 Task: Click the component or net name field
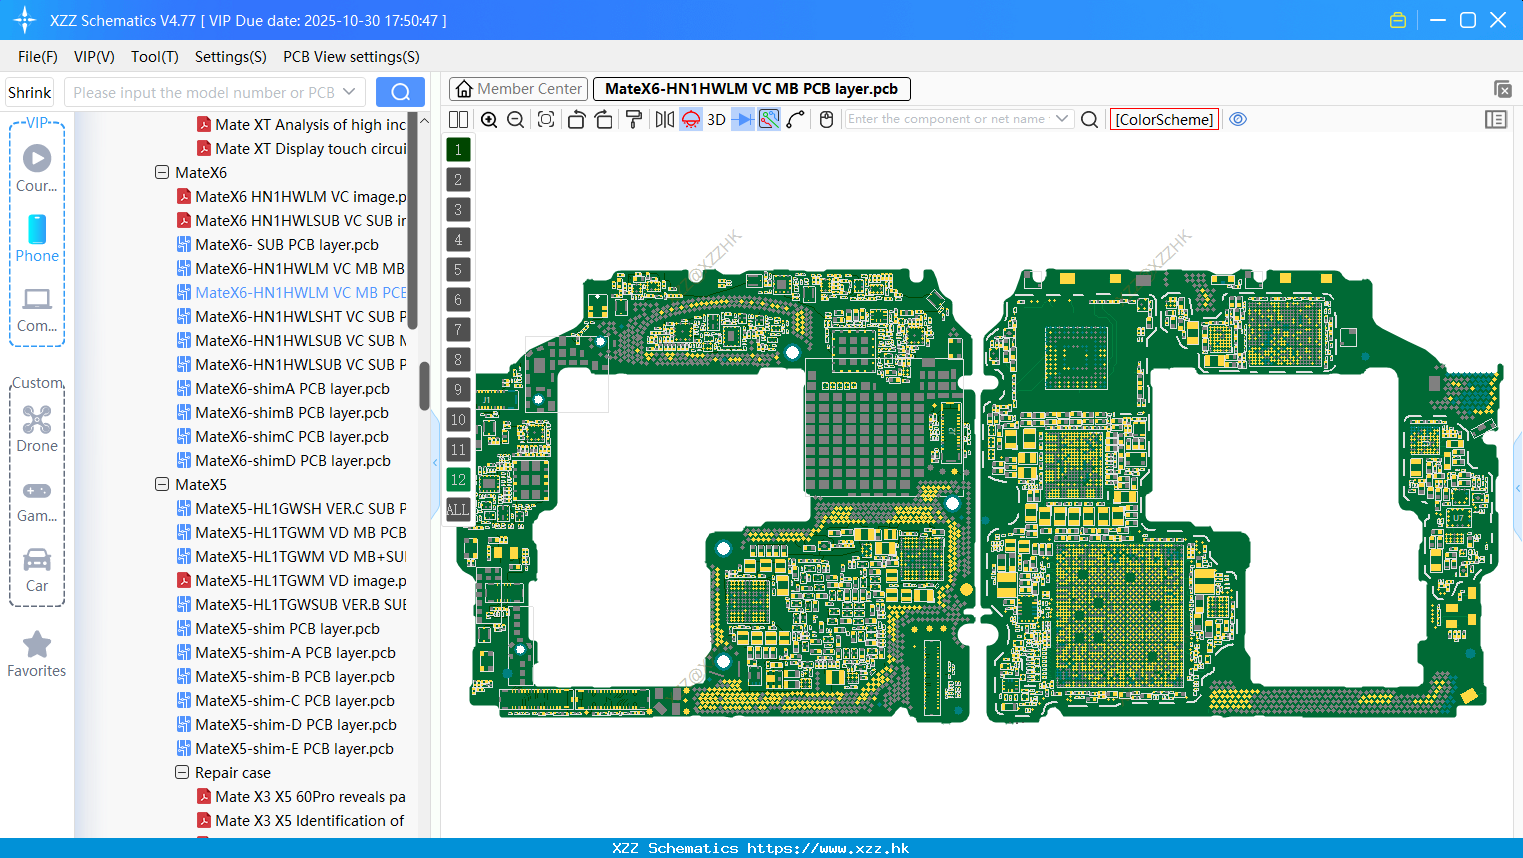946,119
